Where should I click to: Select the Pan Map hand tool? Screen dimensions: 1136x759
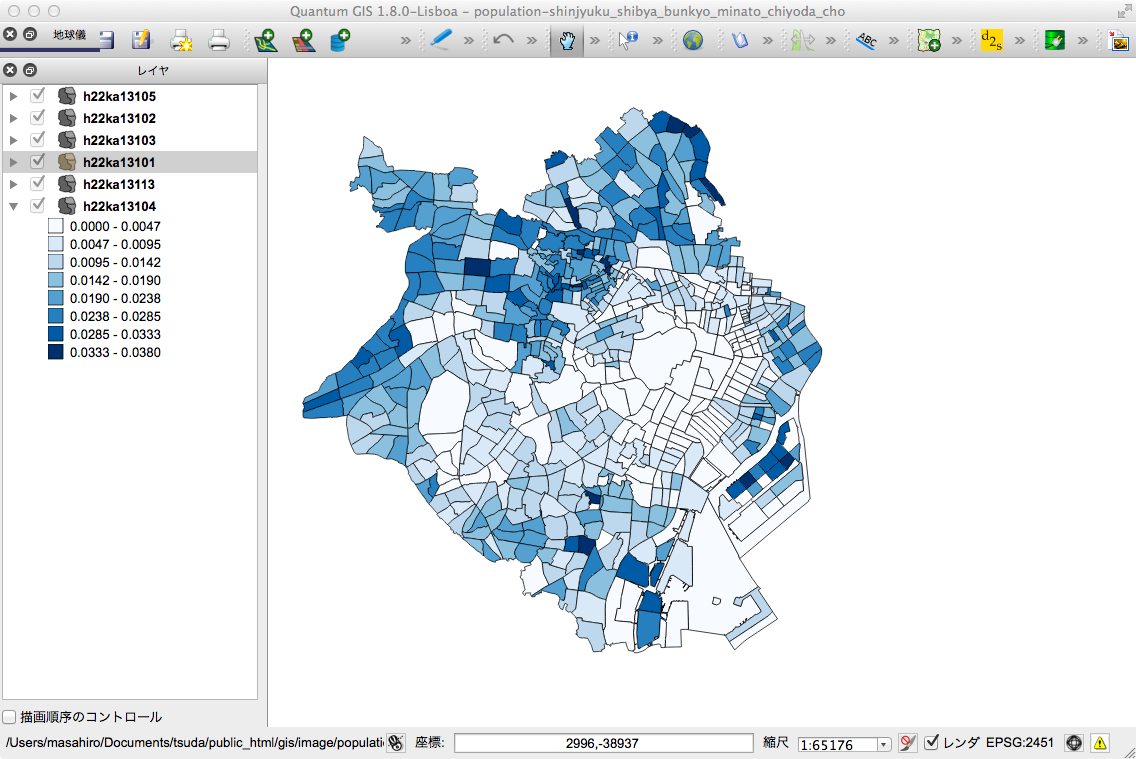(x=567, y=41)
